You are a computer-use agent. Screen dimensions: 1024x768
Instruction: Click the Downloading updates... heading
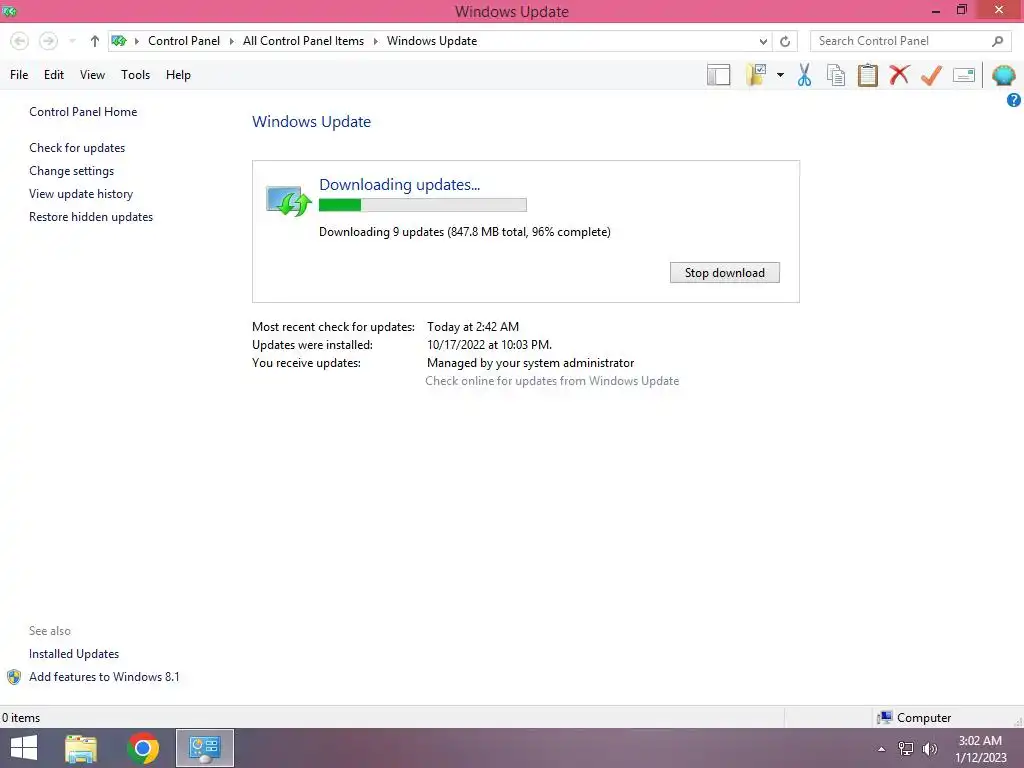(399, 185)
